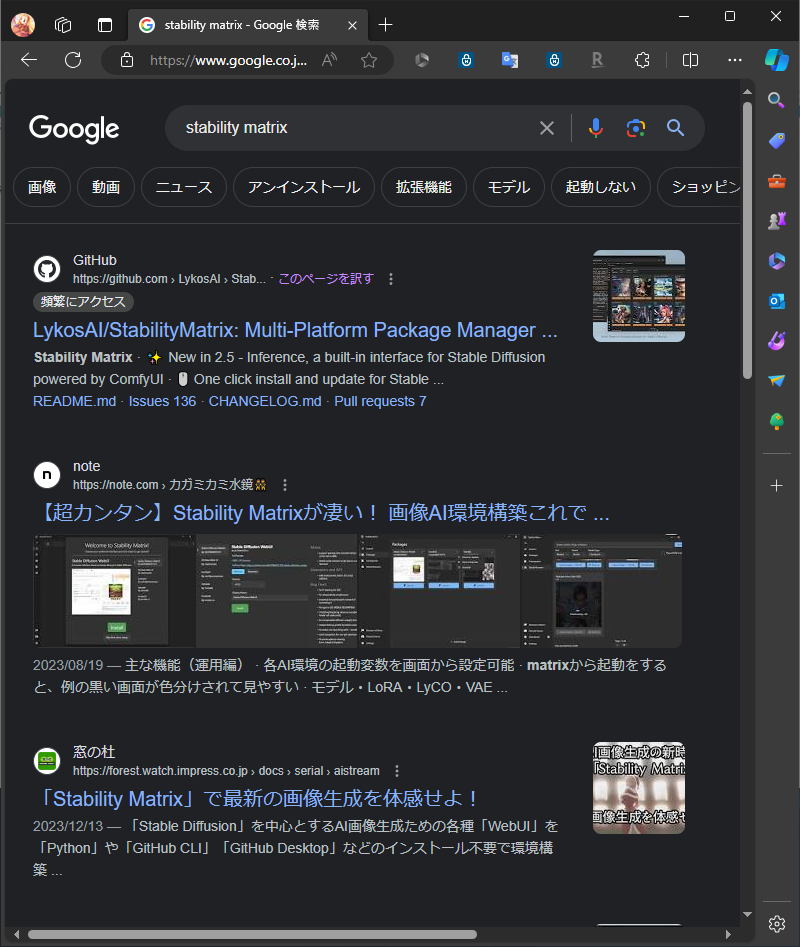Open Microsoft 365 sidebar icon
The image size is (800, 947).
pos(776,260)
